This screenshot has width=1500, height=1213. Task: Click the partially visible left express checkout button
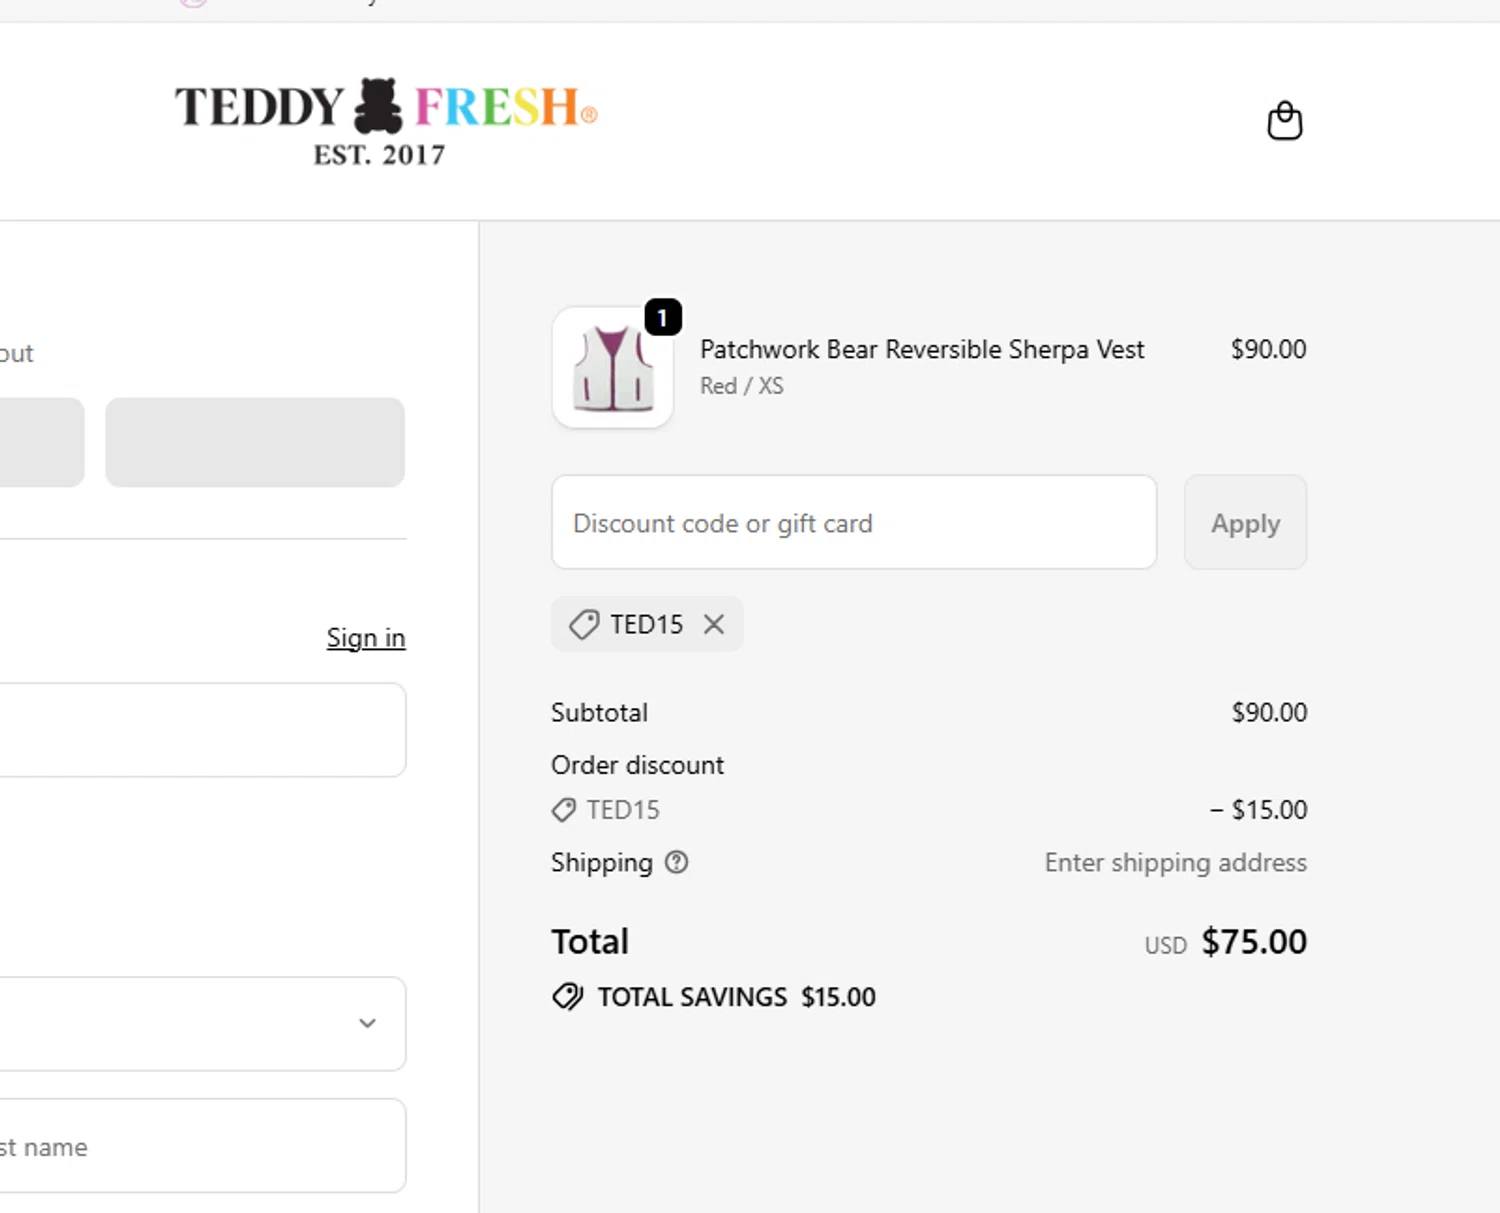[x=40, y=442]
